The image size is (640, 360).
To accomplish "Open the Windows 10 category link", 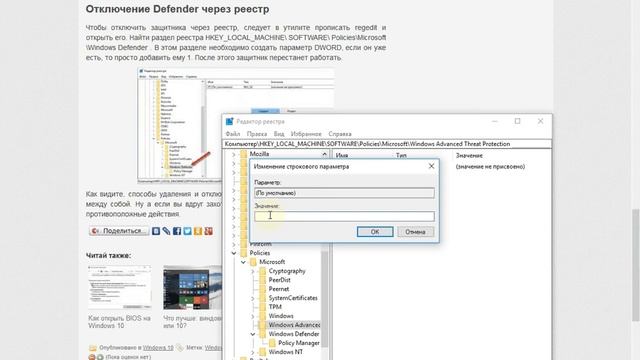I will pos(158,348).
